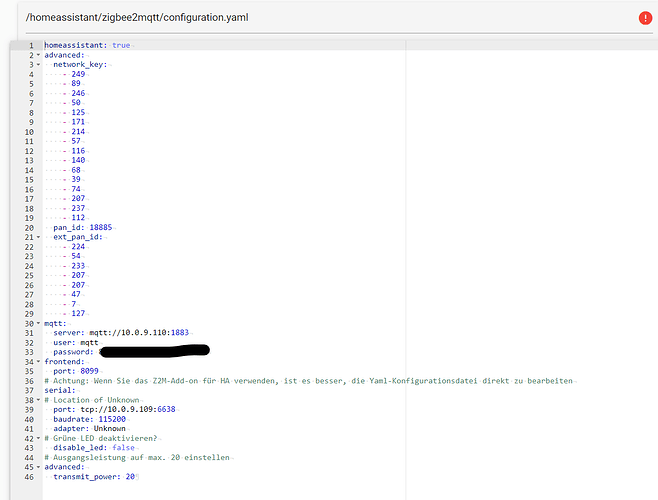Click the value 116 on line 12
Image resolution: width=658 pixels, height=500 pixels.
pyautogui.click(x=78, y=151)
